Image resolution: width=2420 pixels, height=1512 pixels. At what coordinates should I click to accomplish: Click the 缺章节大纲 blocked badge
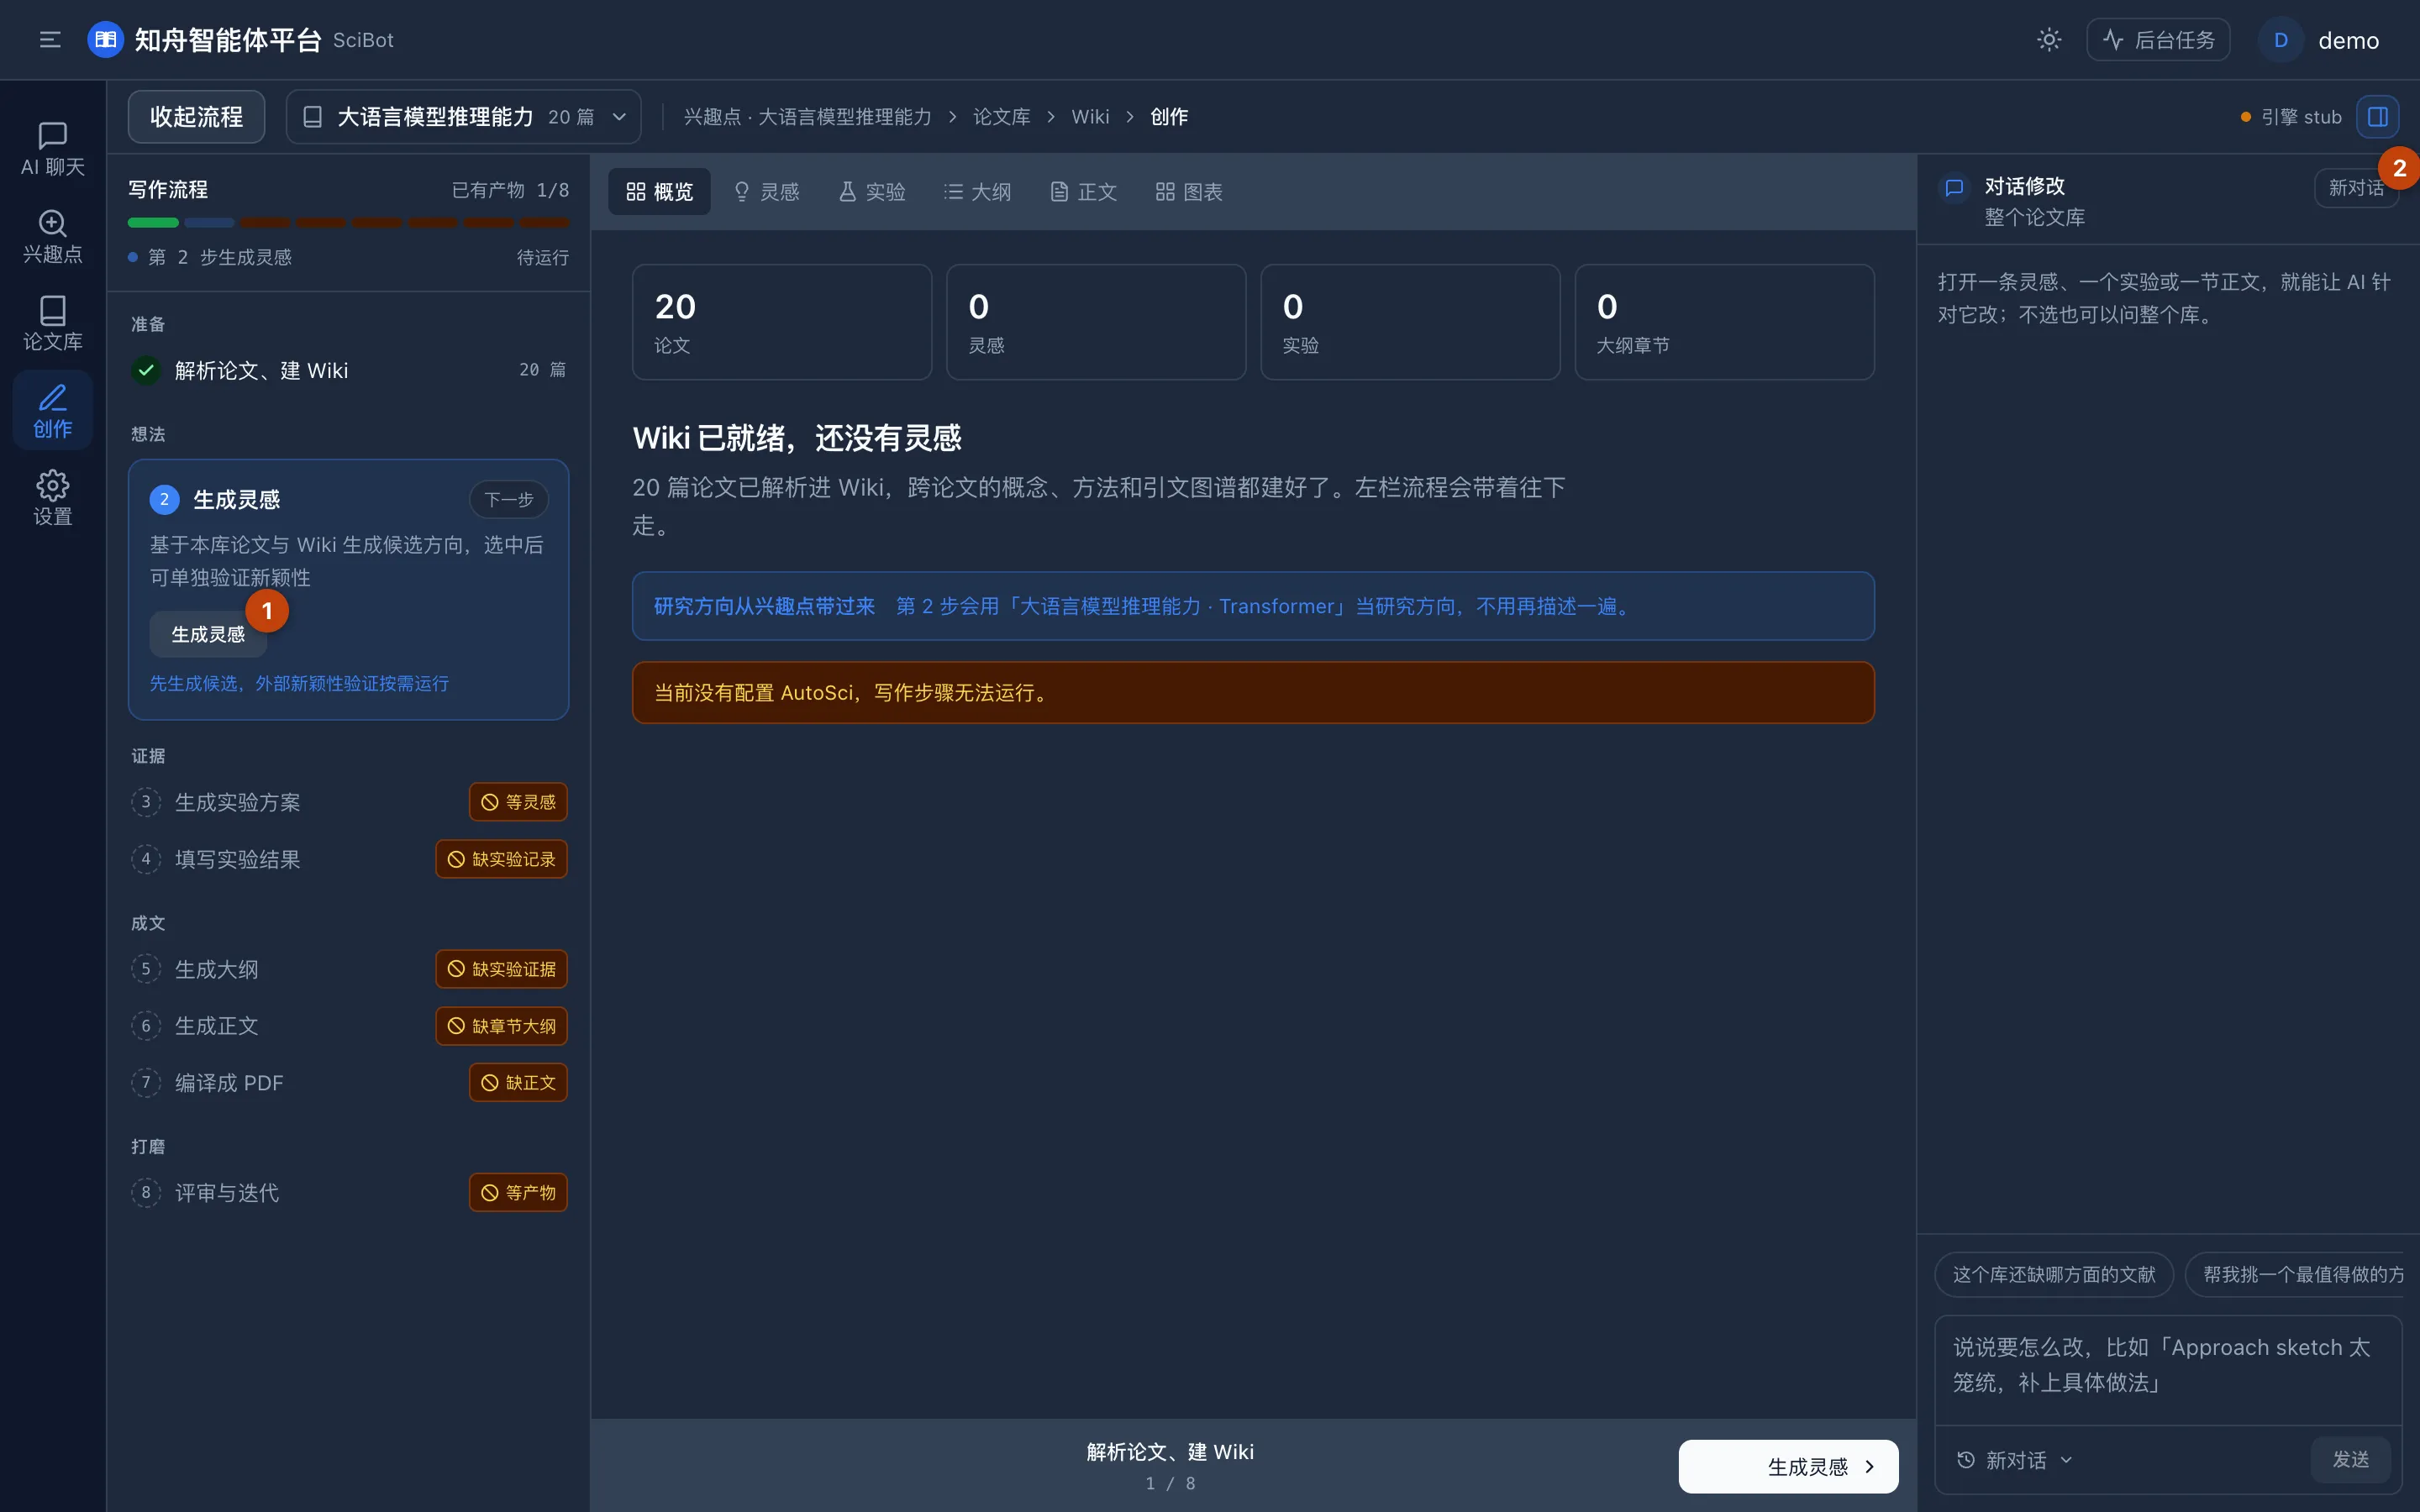pos(501,1026)
